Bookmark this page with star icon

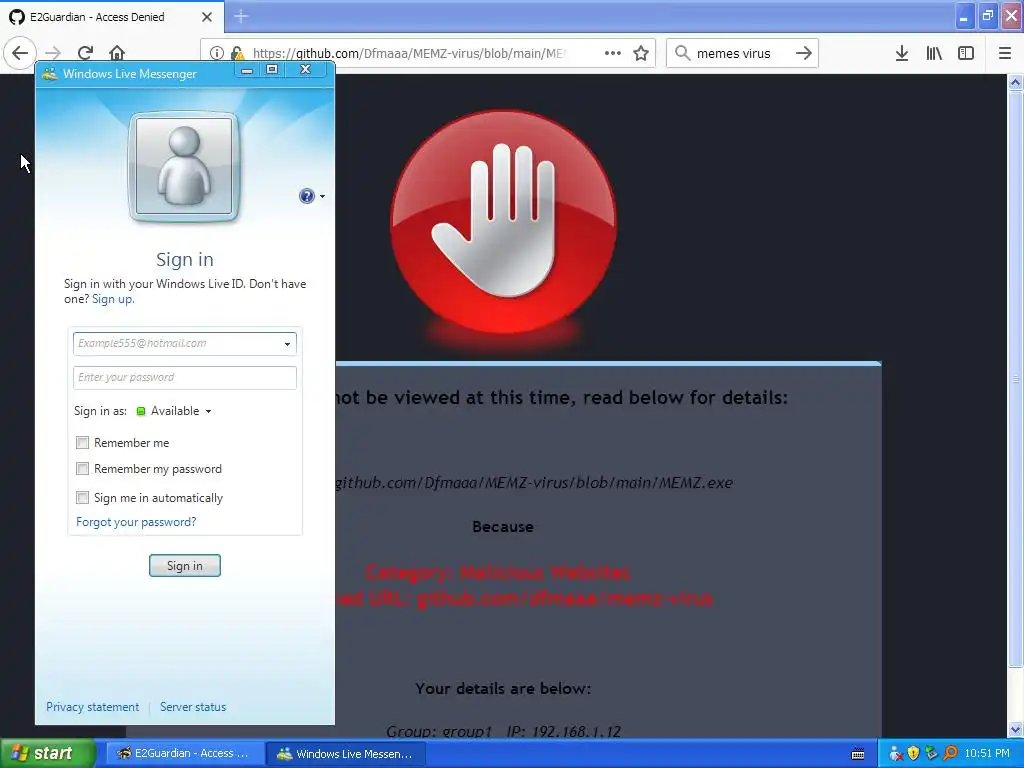(641, 53)
